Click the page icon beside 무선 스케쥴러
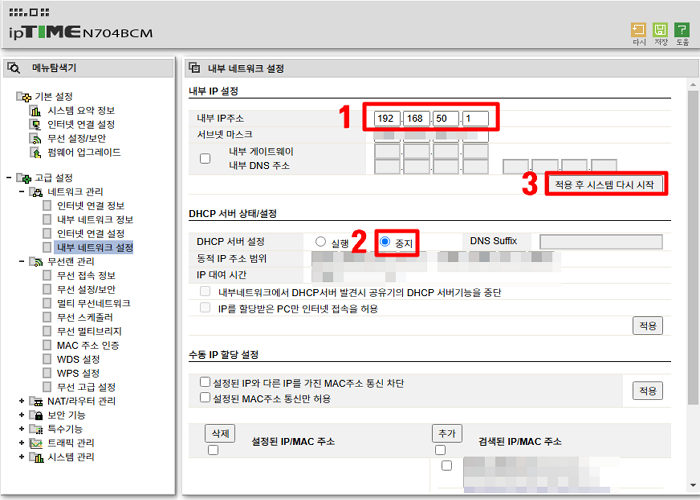The width and height of the screenshot is (700, 500). [47, 317]
